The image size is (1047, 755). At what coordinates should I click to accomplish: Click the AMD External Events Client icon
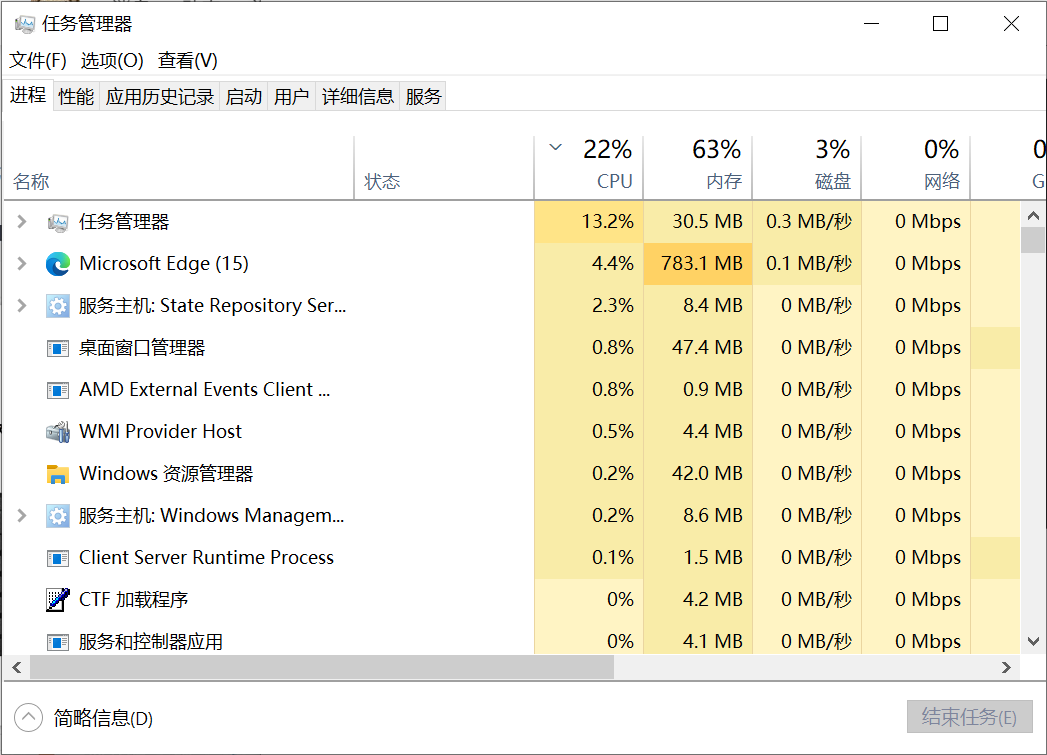click(x=58, y=390)
